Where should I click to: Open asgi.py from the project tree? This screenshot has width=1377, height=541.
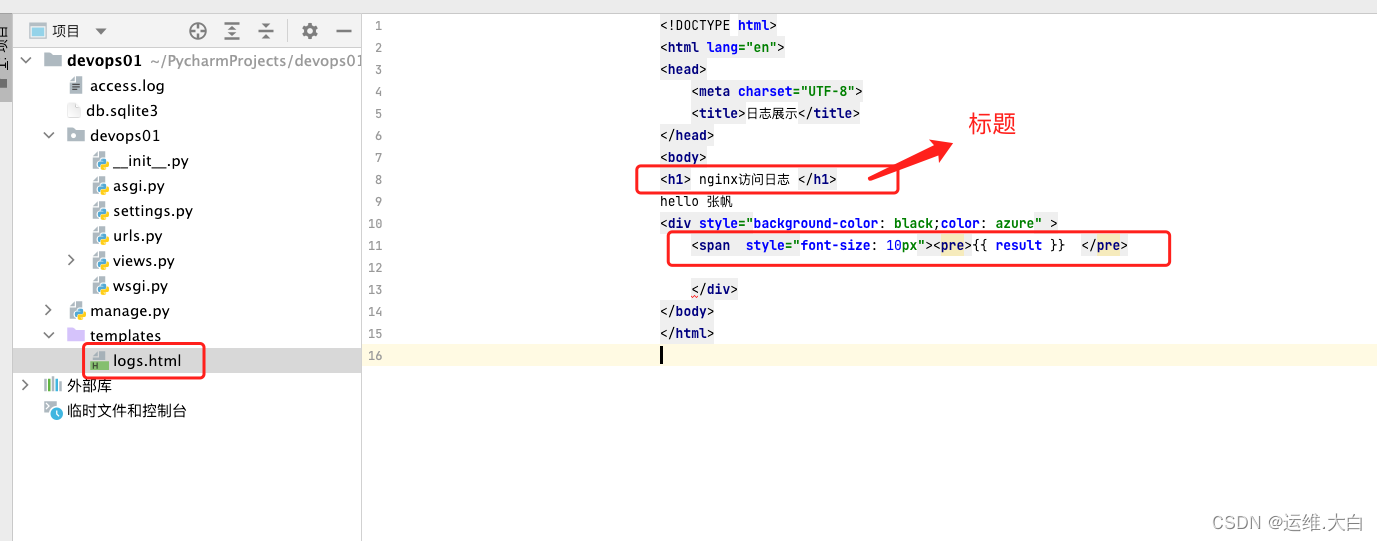click(x=139, y=186)
